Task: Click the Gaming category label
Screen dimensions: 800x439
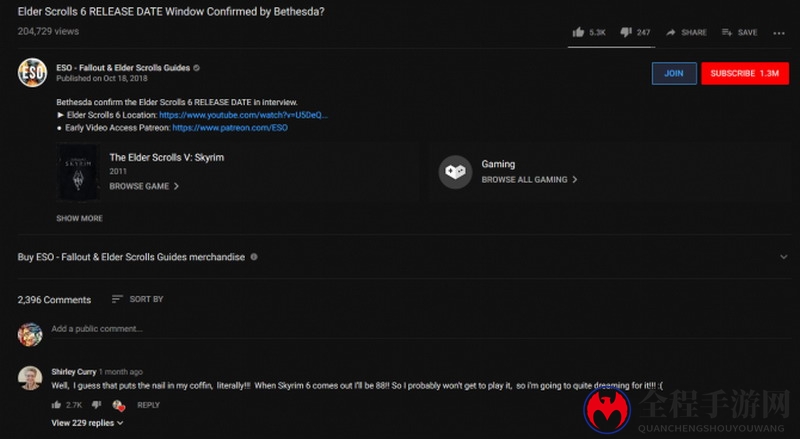Action: [x=498, y=164]
